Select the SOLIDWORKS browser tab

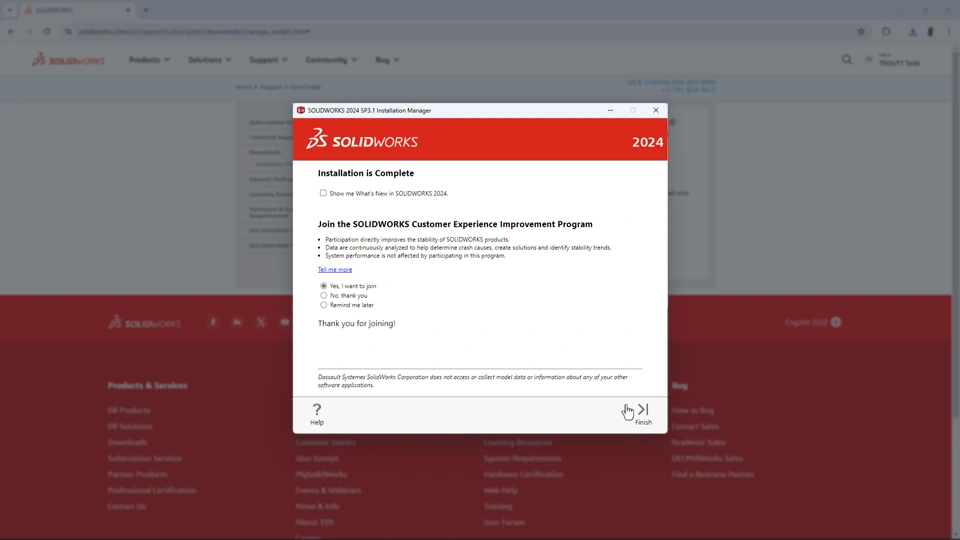(x=77, y=10)
